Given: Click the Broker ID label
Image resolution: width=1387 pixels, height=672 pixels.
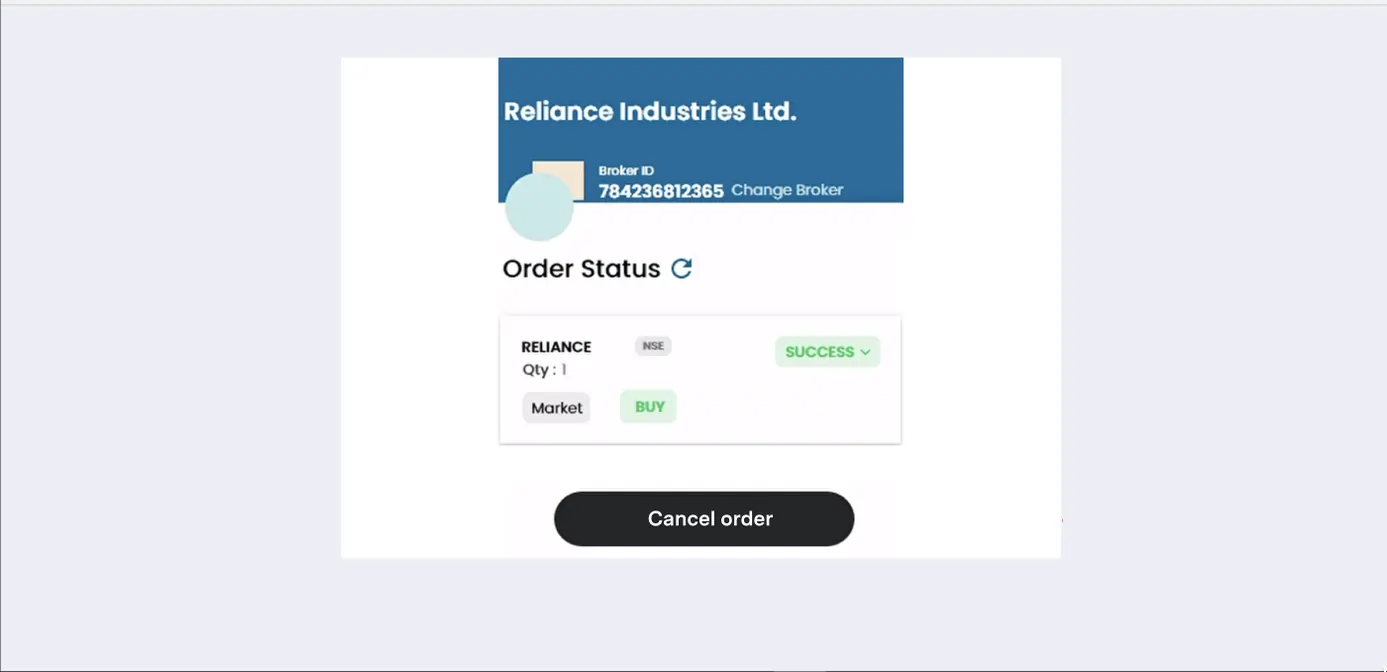Looking at the screenshot, I should pyautogui.click(x=626, y=171).
